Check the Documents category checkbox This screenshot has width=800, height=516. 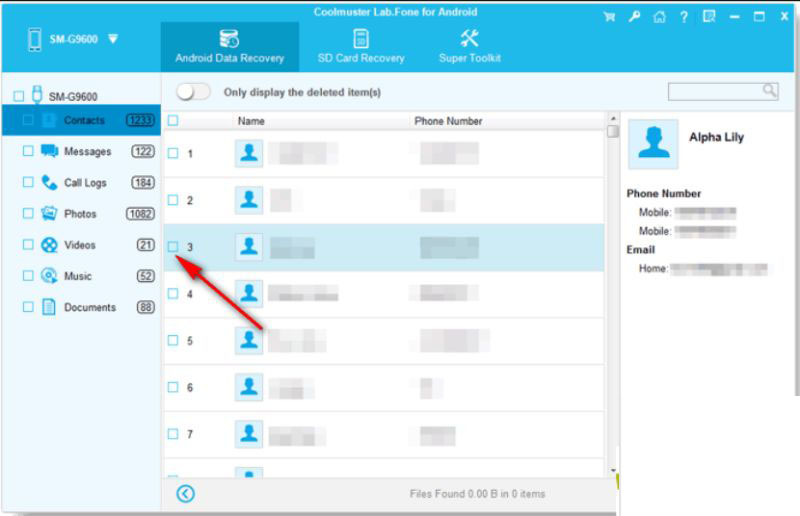[28, 307]
